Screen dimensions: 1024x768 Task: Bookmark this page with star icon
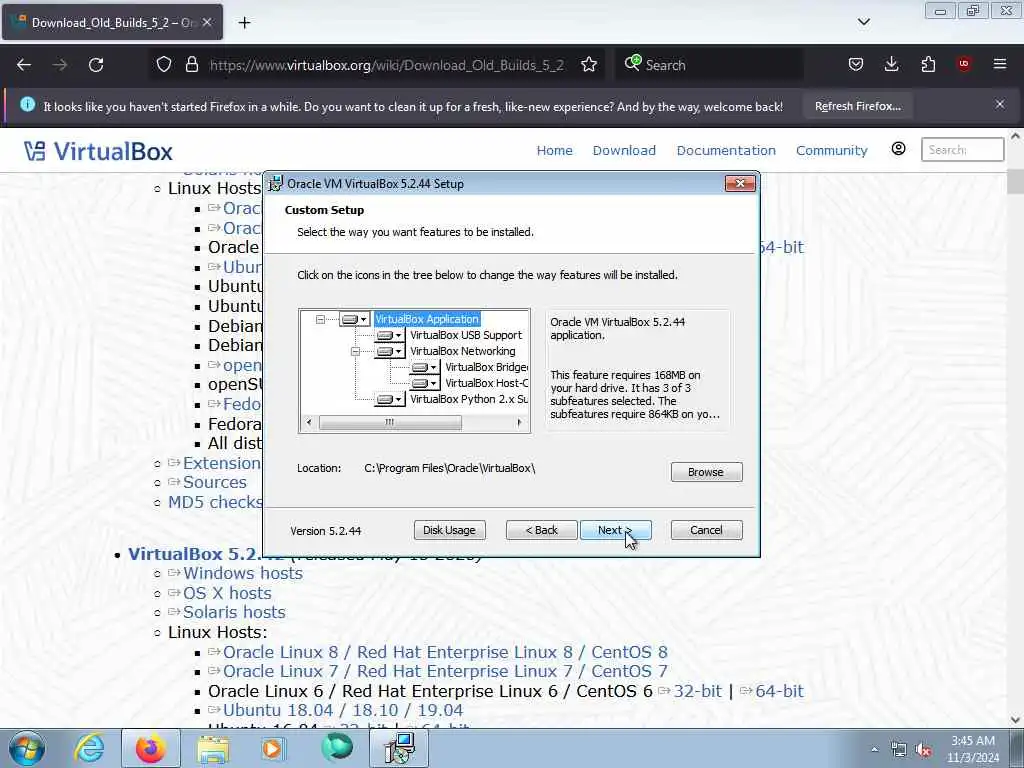[x=589, y=65]
